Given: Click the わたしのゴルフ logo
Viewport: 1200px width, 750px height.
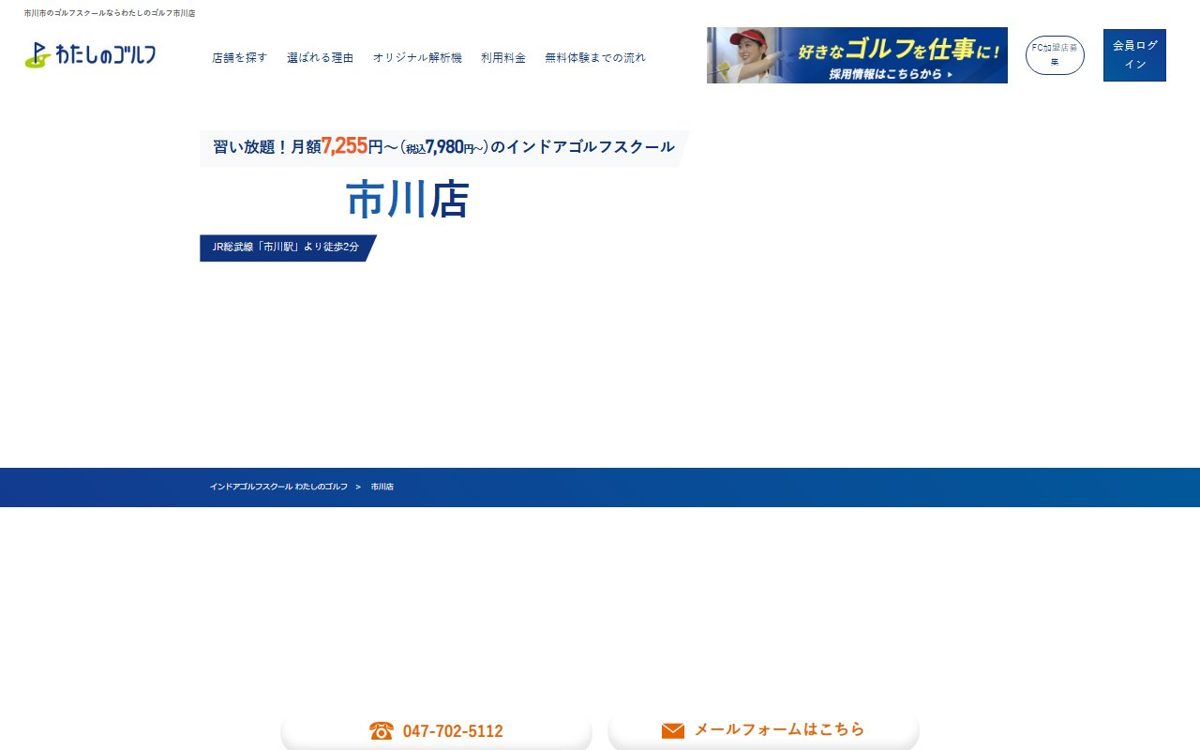Looking at the screenshot, I should pyautogui.click(x=90, y=55).
